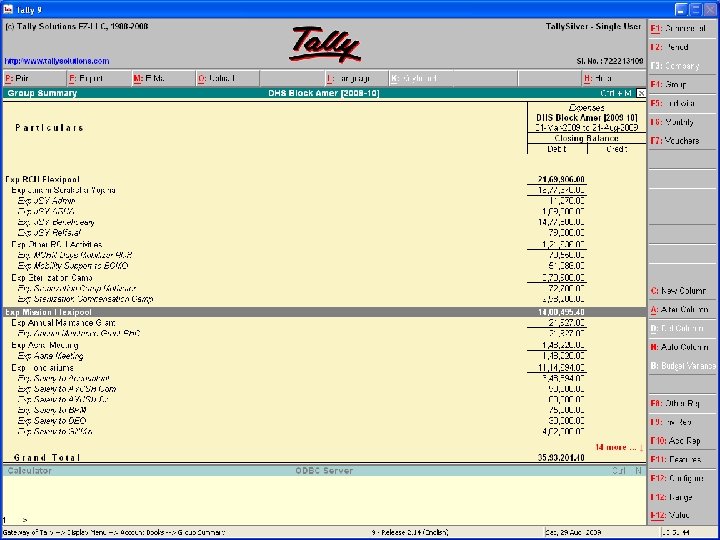
Task: Select Exp Salary to DEO row
Action: pos(324,421)
